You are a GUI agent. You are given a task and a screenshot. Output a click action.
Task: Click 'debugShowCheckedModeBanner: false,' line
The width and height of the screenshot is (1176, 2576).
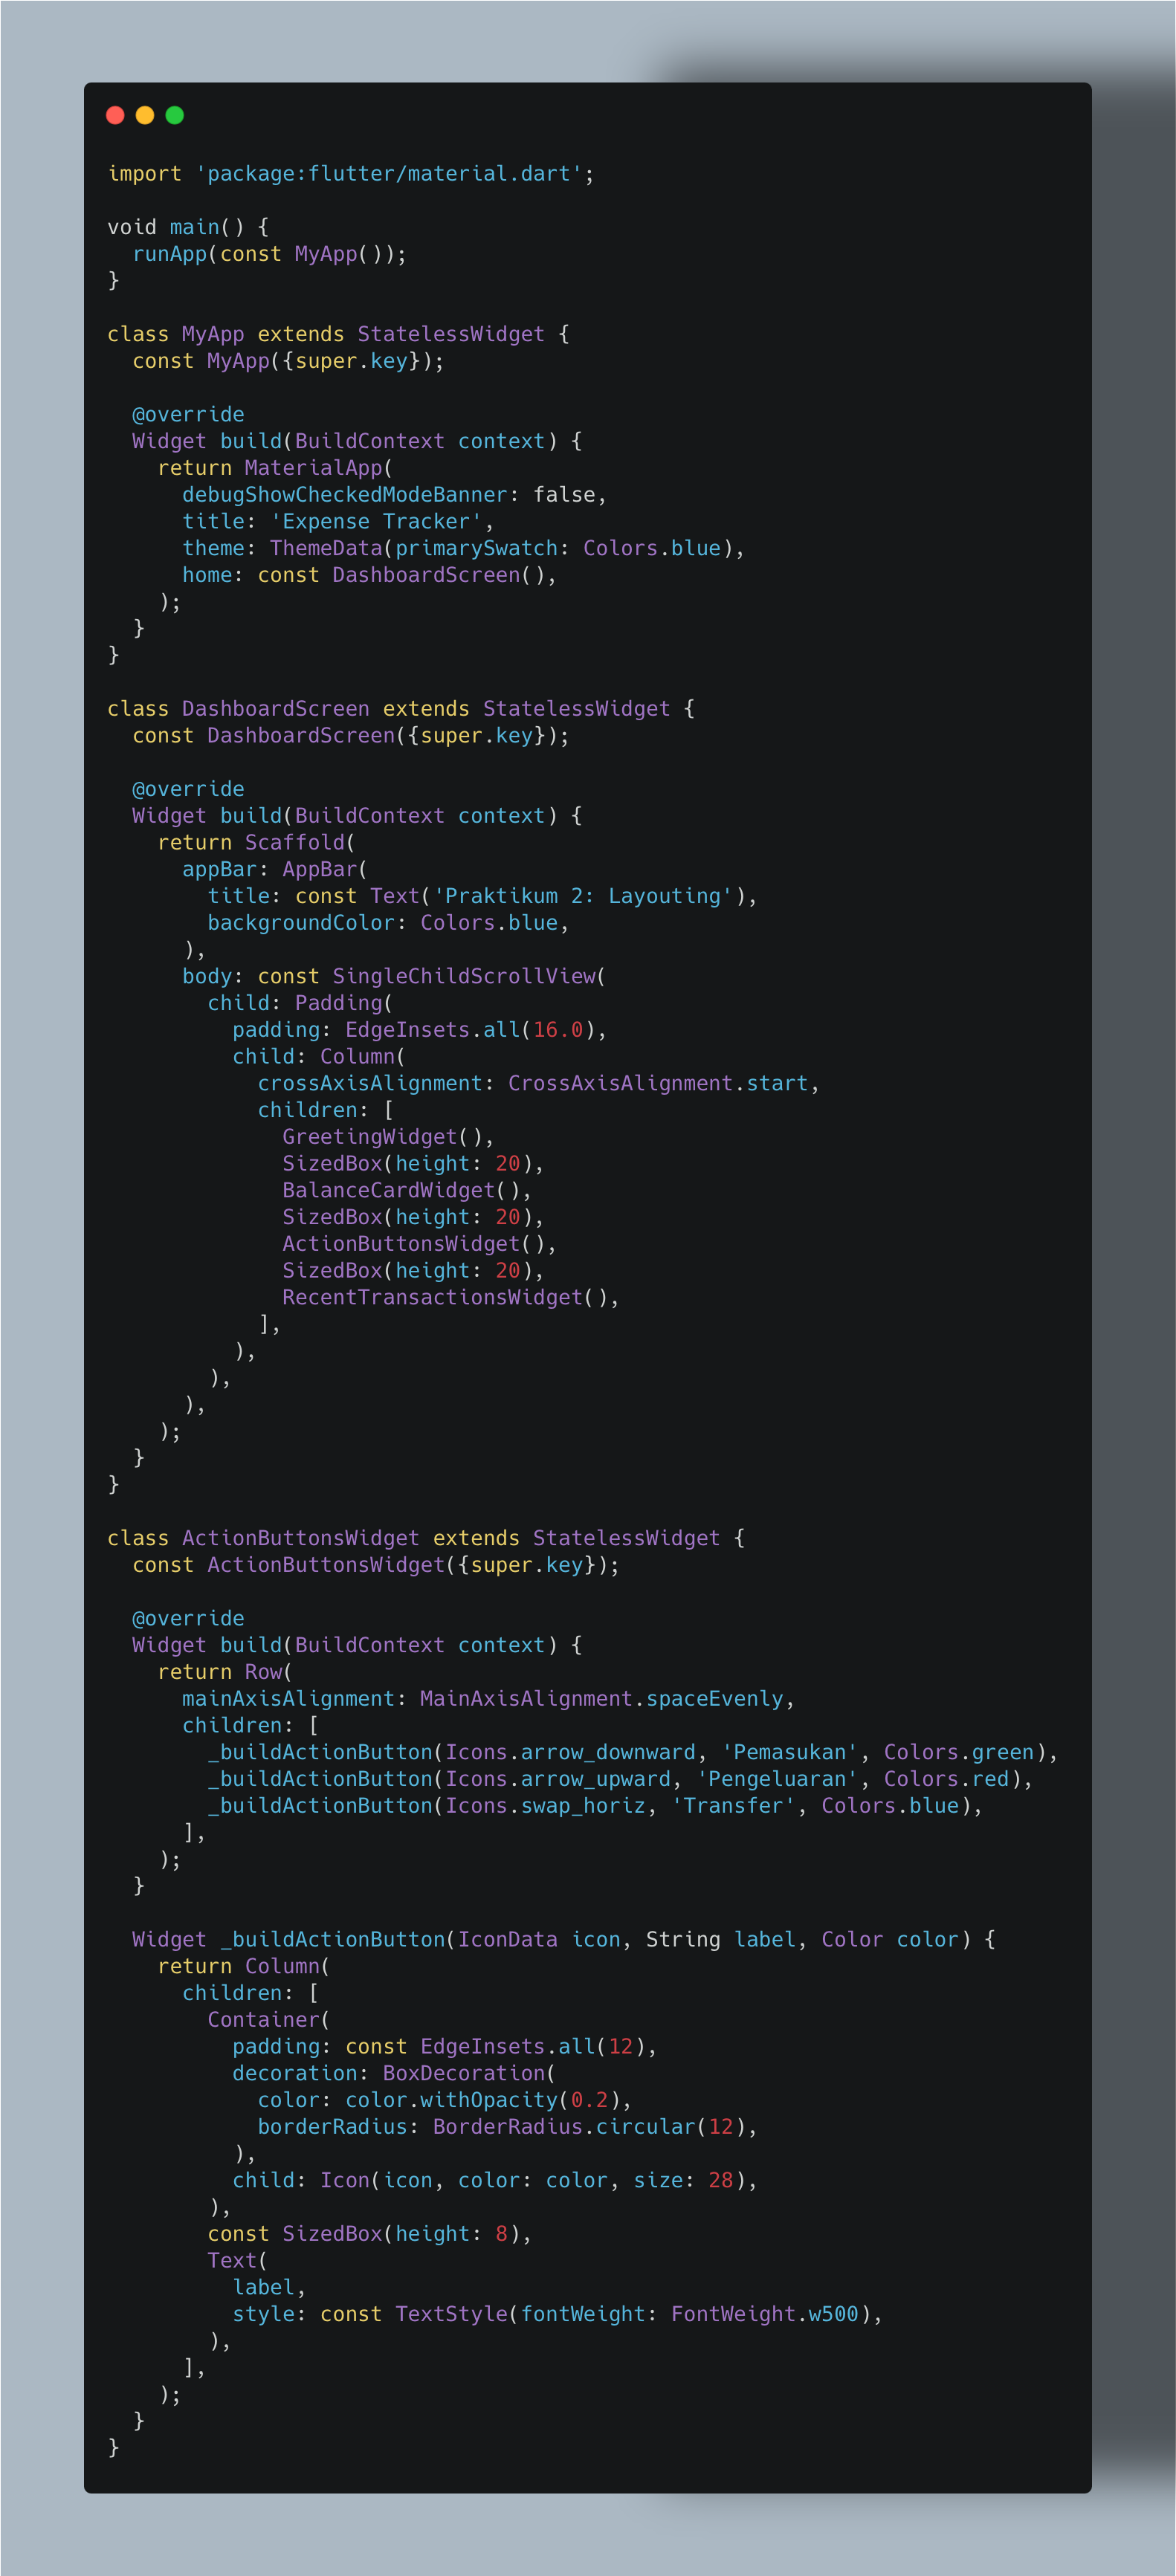pyautogui.click(x=394, y=495)
